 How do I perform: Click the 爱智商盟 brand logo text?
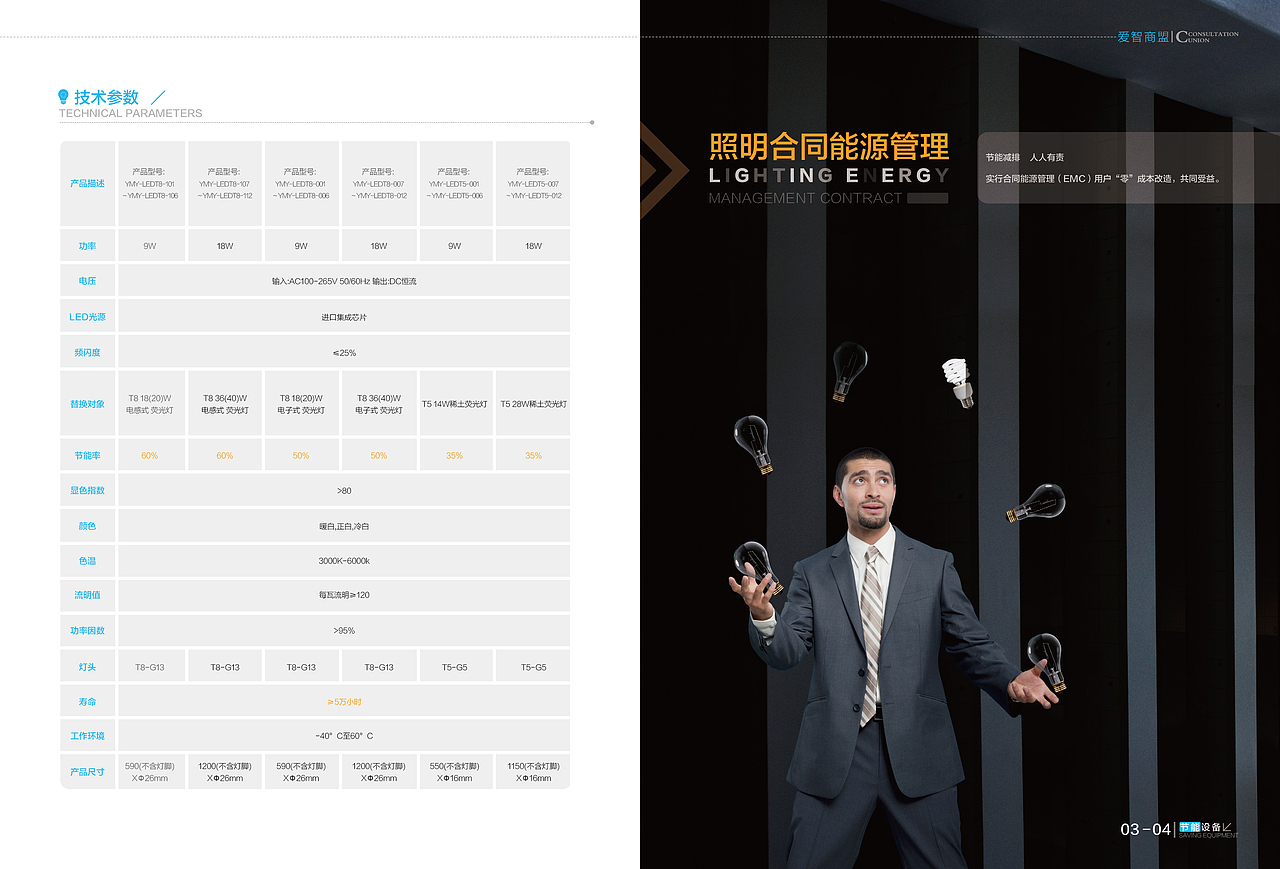click(1143, 37)
